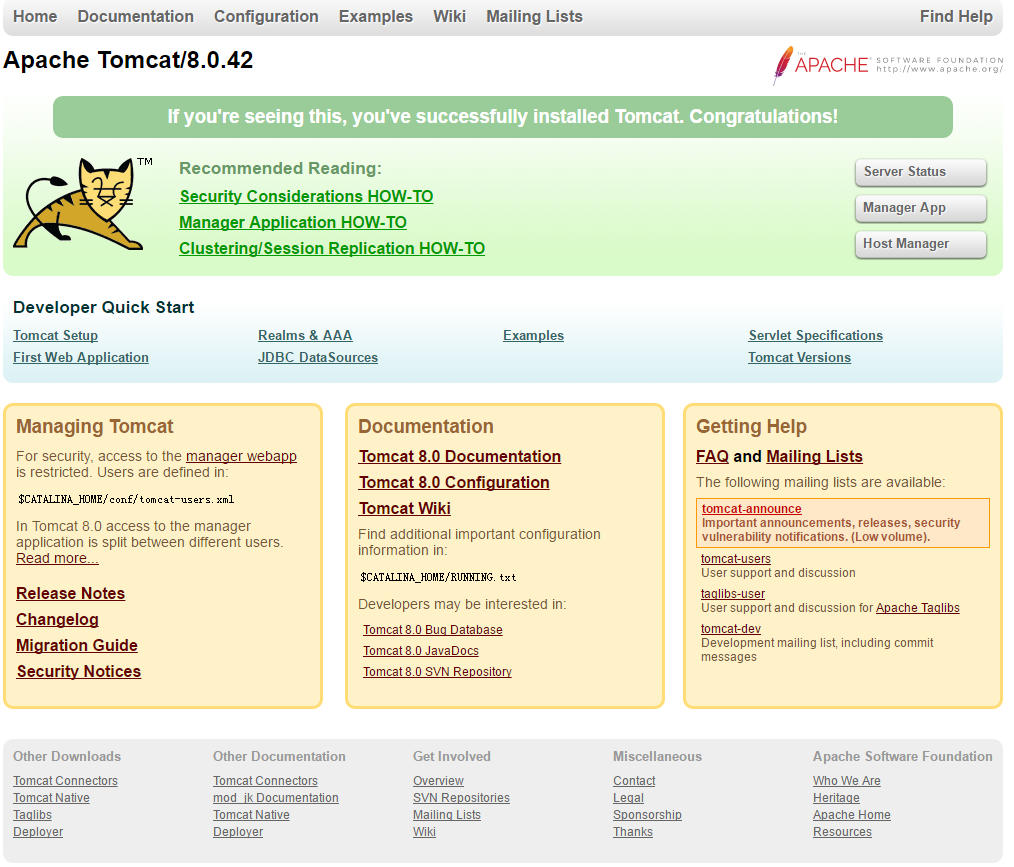Open the Tomcat Setup quick start link

56,336
